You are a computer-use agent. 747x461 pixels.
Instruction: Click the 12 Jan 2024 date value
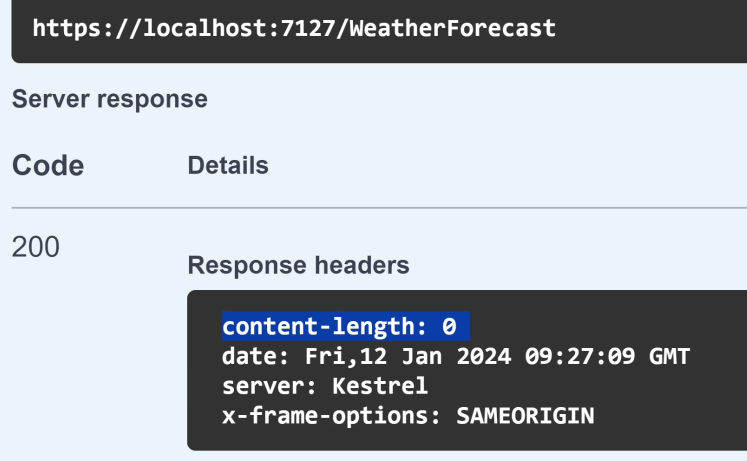tap(435, 356)
